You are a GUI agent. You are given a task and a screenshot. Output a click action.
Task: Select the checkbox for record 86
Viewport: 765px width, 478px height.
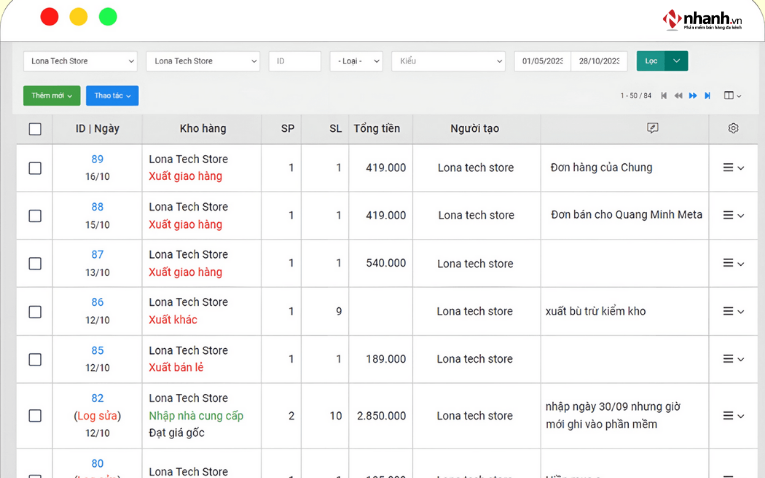tap(35, 312)
